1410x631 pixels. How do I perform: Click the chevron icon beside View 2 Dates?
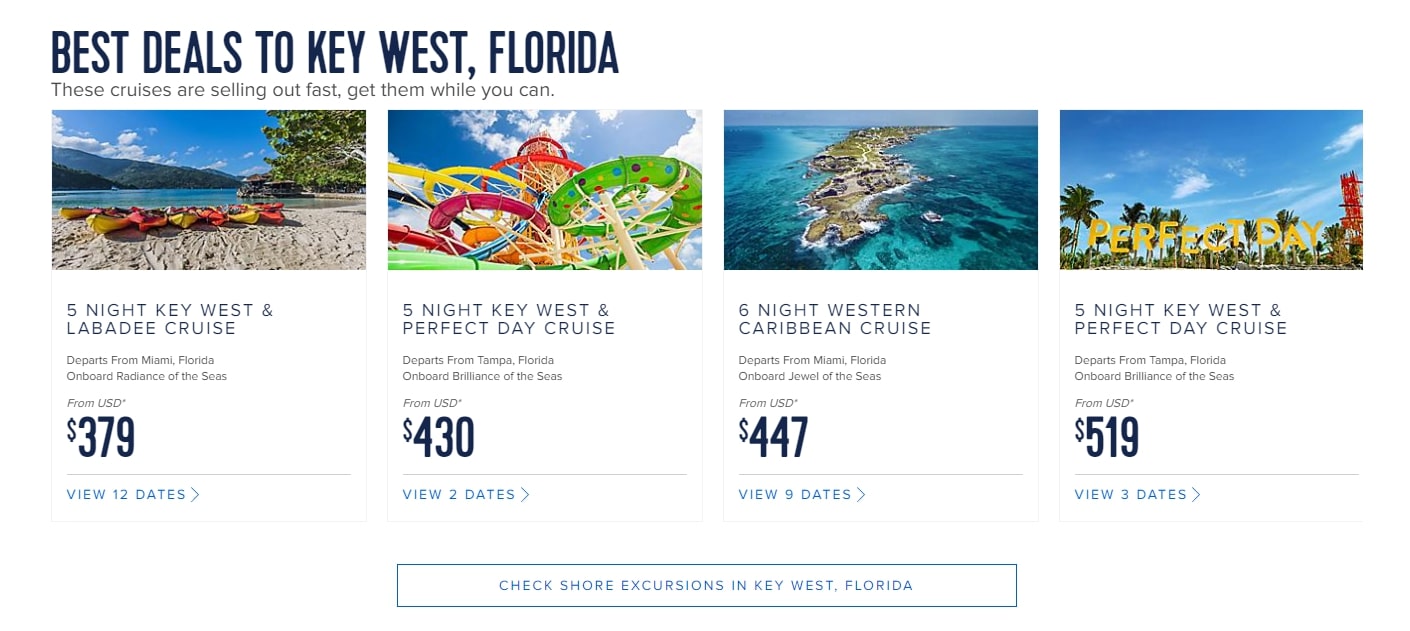(525, 494)
